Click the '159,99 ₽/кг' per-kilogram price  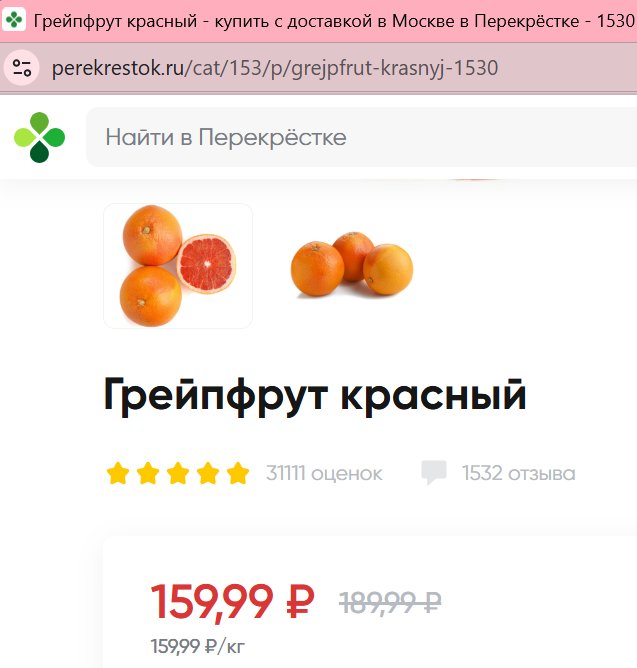[x=198, y=646]
